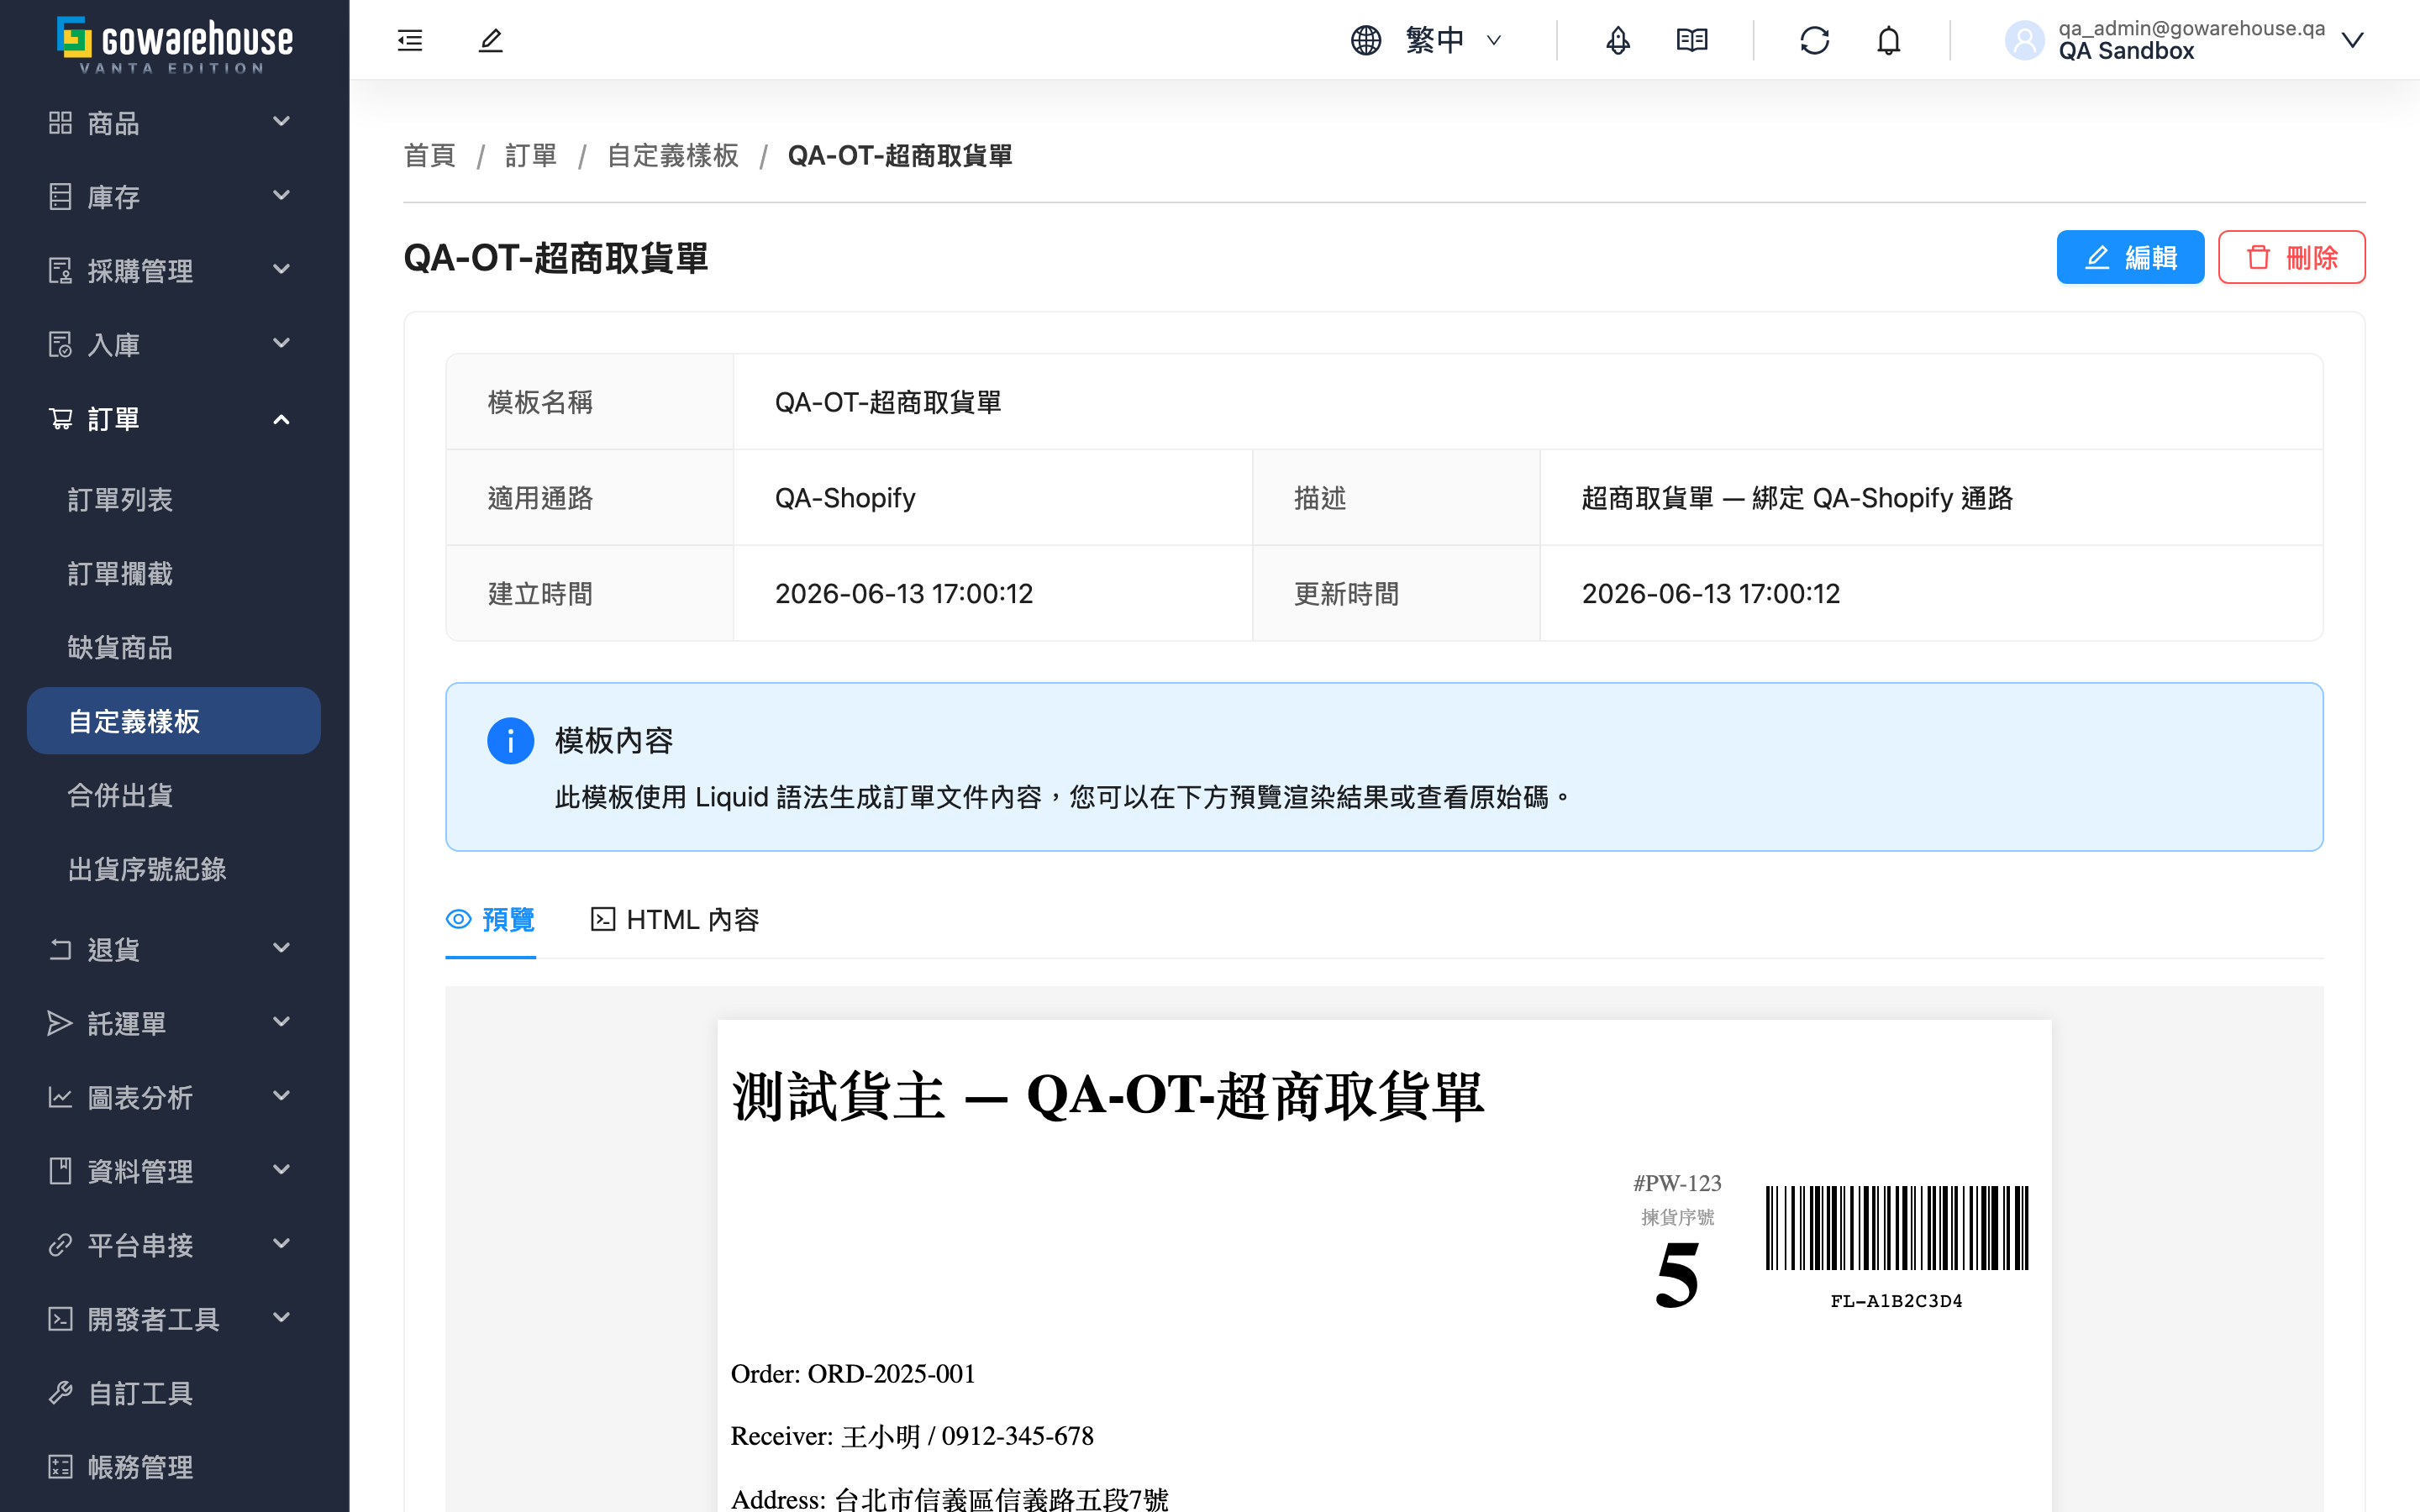Image resolution: width=2420 pixels, height=1512 pixels.
Task: Collapse the 訂單 menu chevron
Action: pos(282,419)
